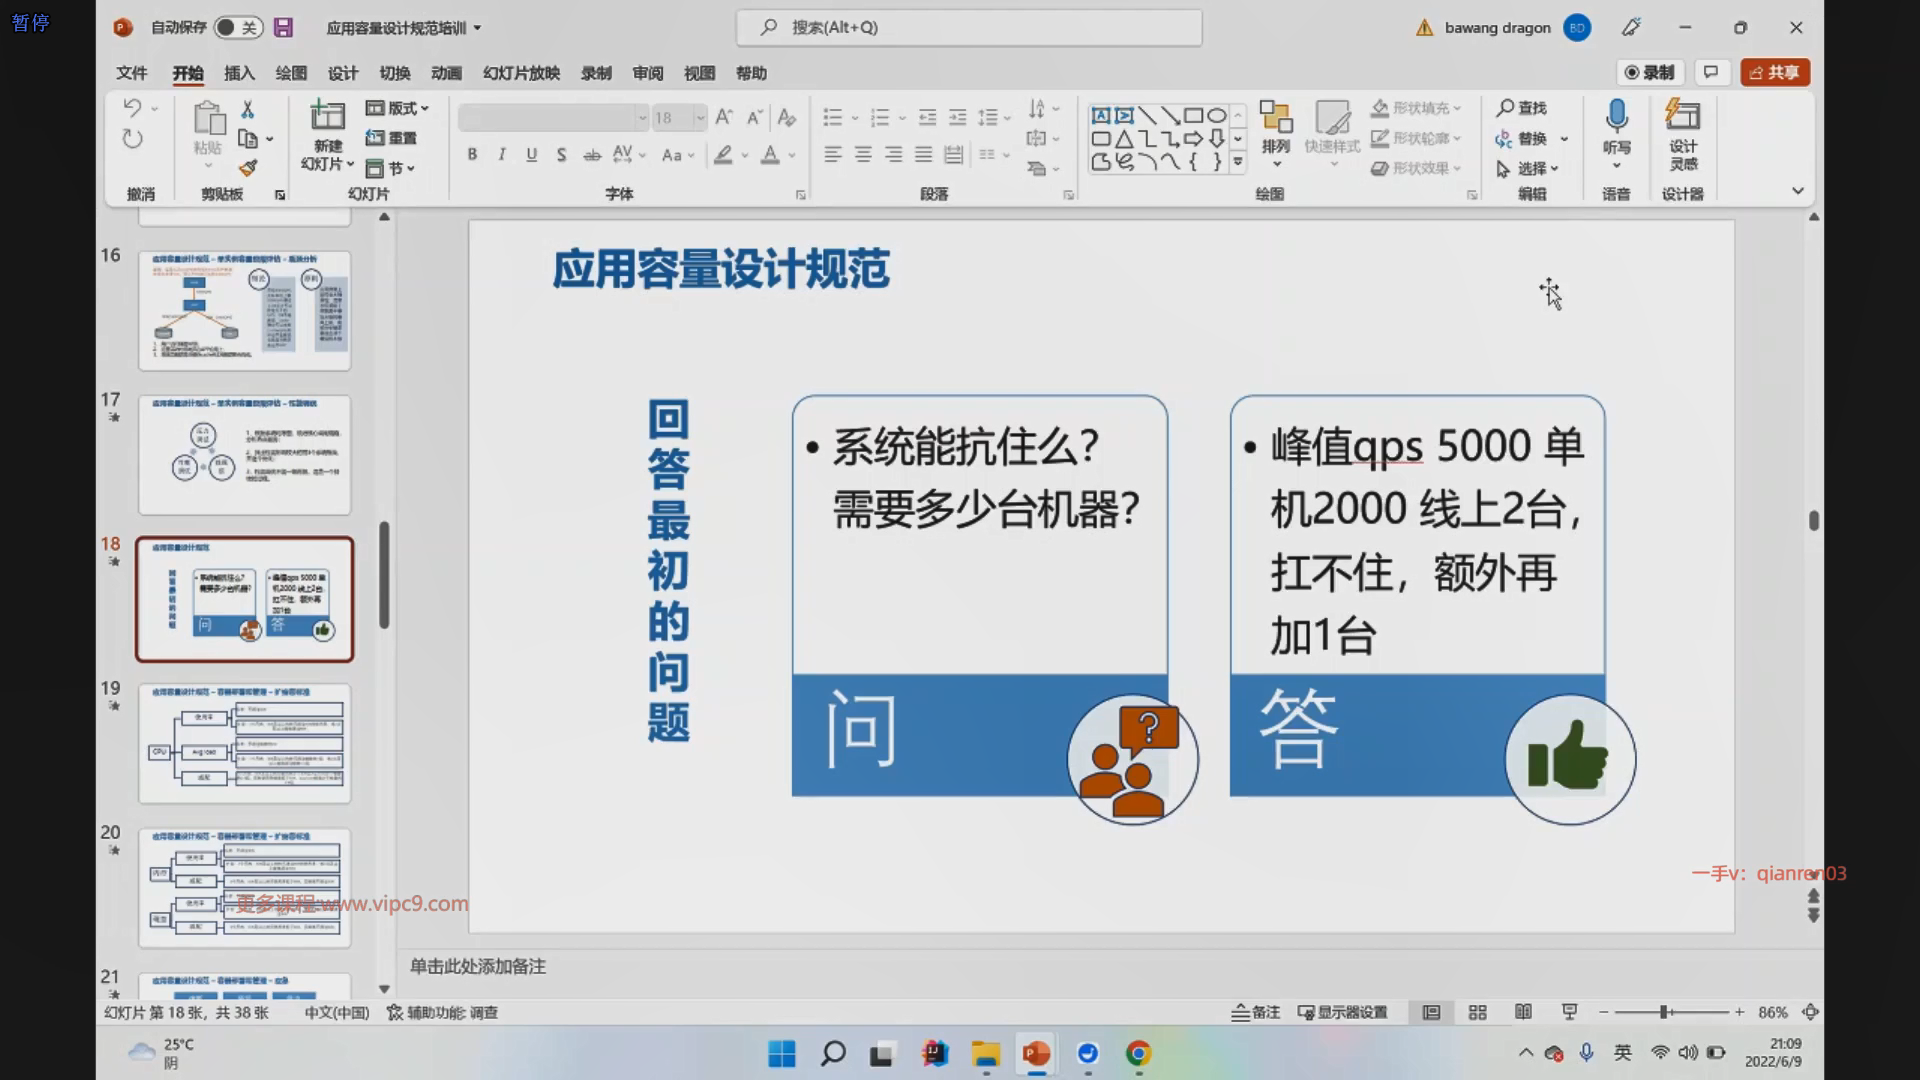Start slideshow from status bar icon

(1569, 1012)
